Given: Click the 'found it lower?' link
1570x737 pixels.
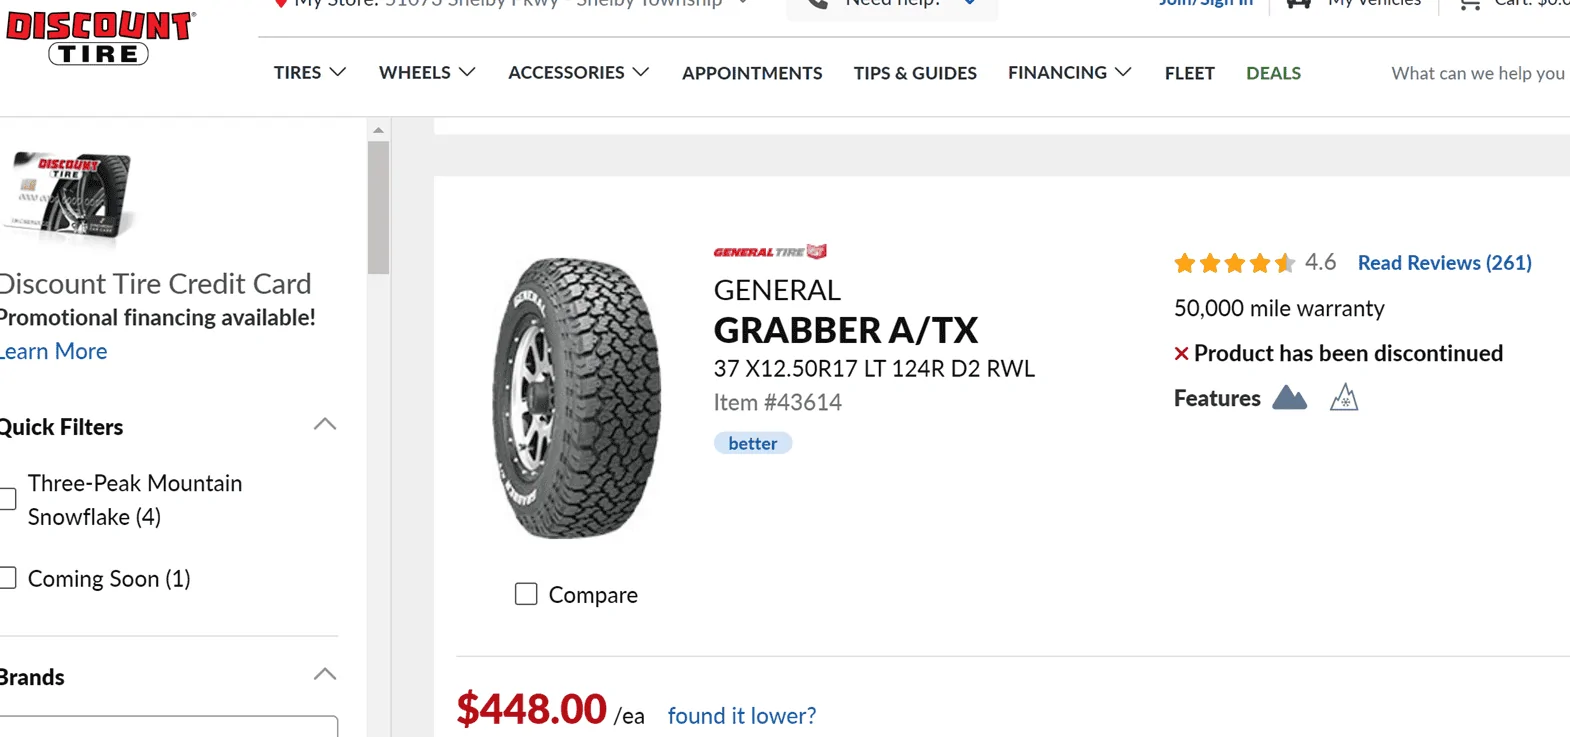Looking at the screenshot, I should tap(741, 716).
